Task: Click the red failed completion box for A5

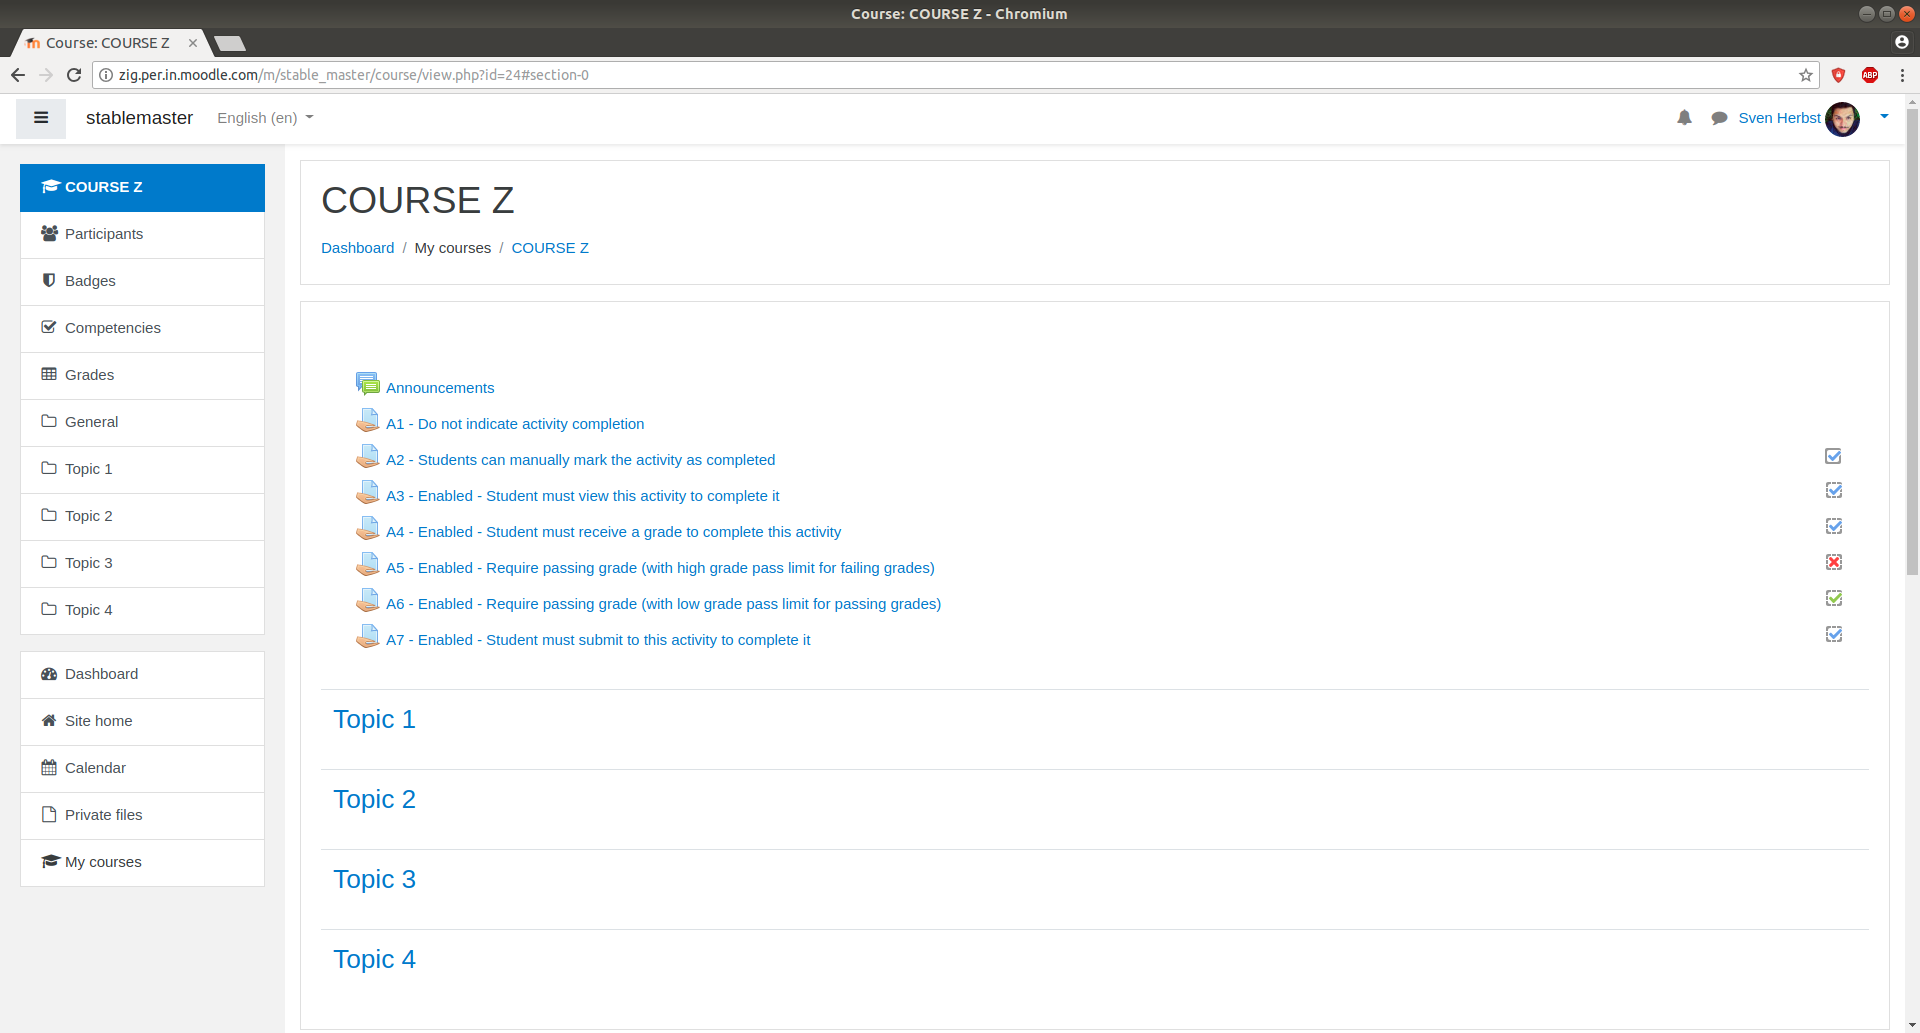Action: click(x=1833, y=562)
